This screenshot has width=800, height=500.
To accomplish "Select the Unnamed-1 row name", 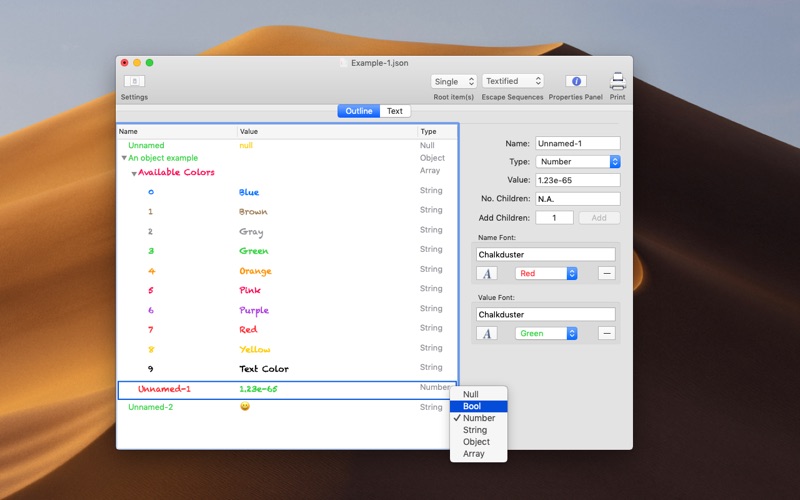I will [x=164, y=389].
